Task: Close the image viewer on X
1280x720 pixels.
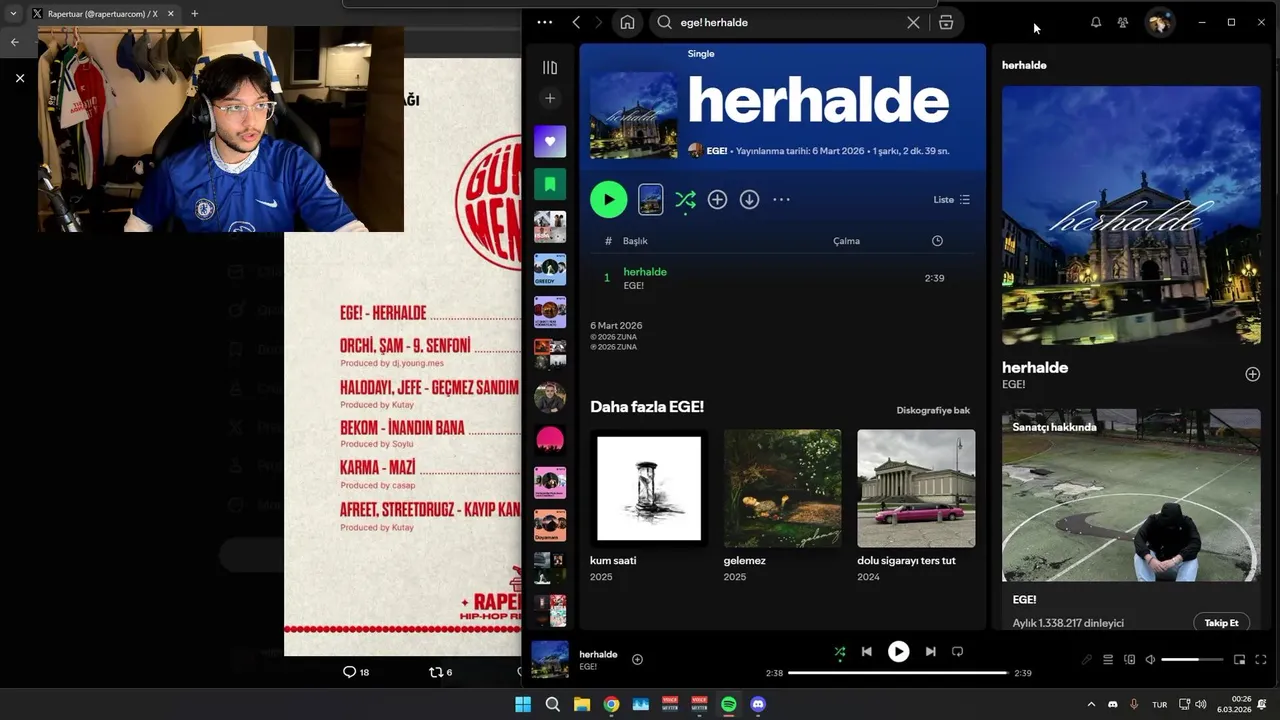Action: (x=20, y=78)
